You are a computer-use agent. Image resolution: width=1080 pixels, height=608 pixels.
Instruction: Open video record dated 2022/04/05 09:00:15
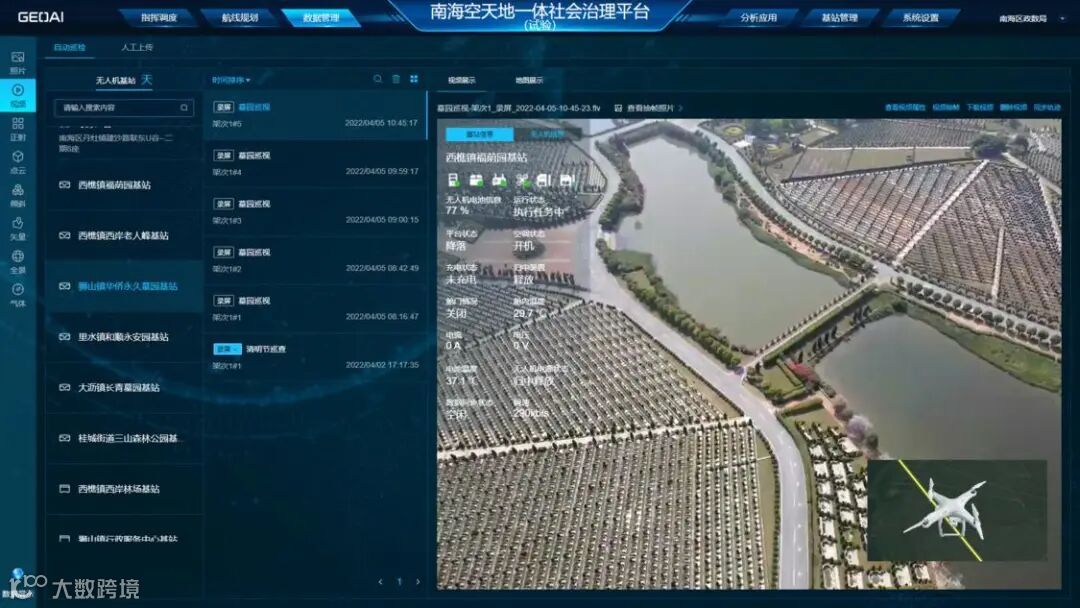point(315,212)
